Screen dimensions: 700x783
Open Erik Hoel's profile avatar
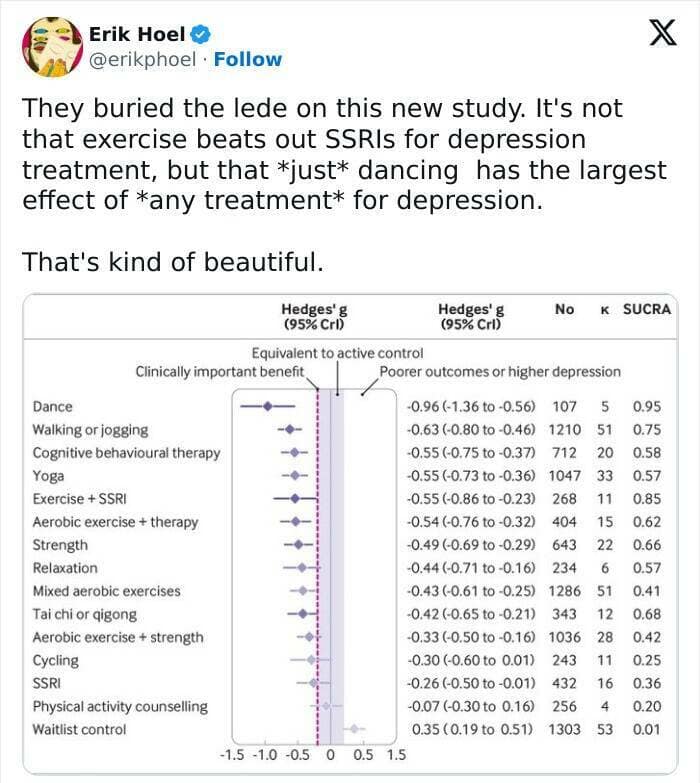tap(51, 47)
